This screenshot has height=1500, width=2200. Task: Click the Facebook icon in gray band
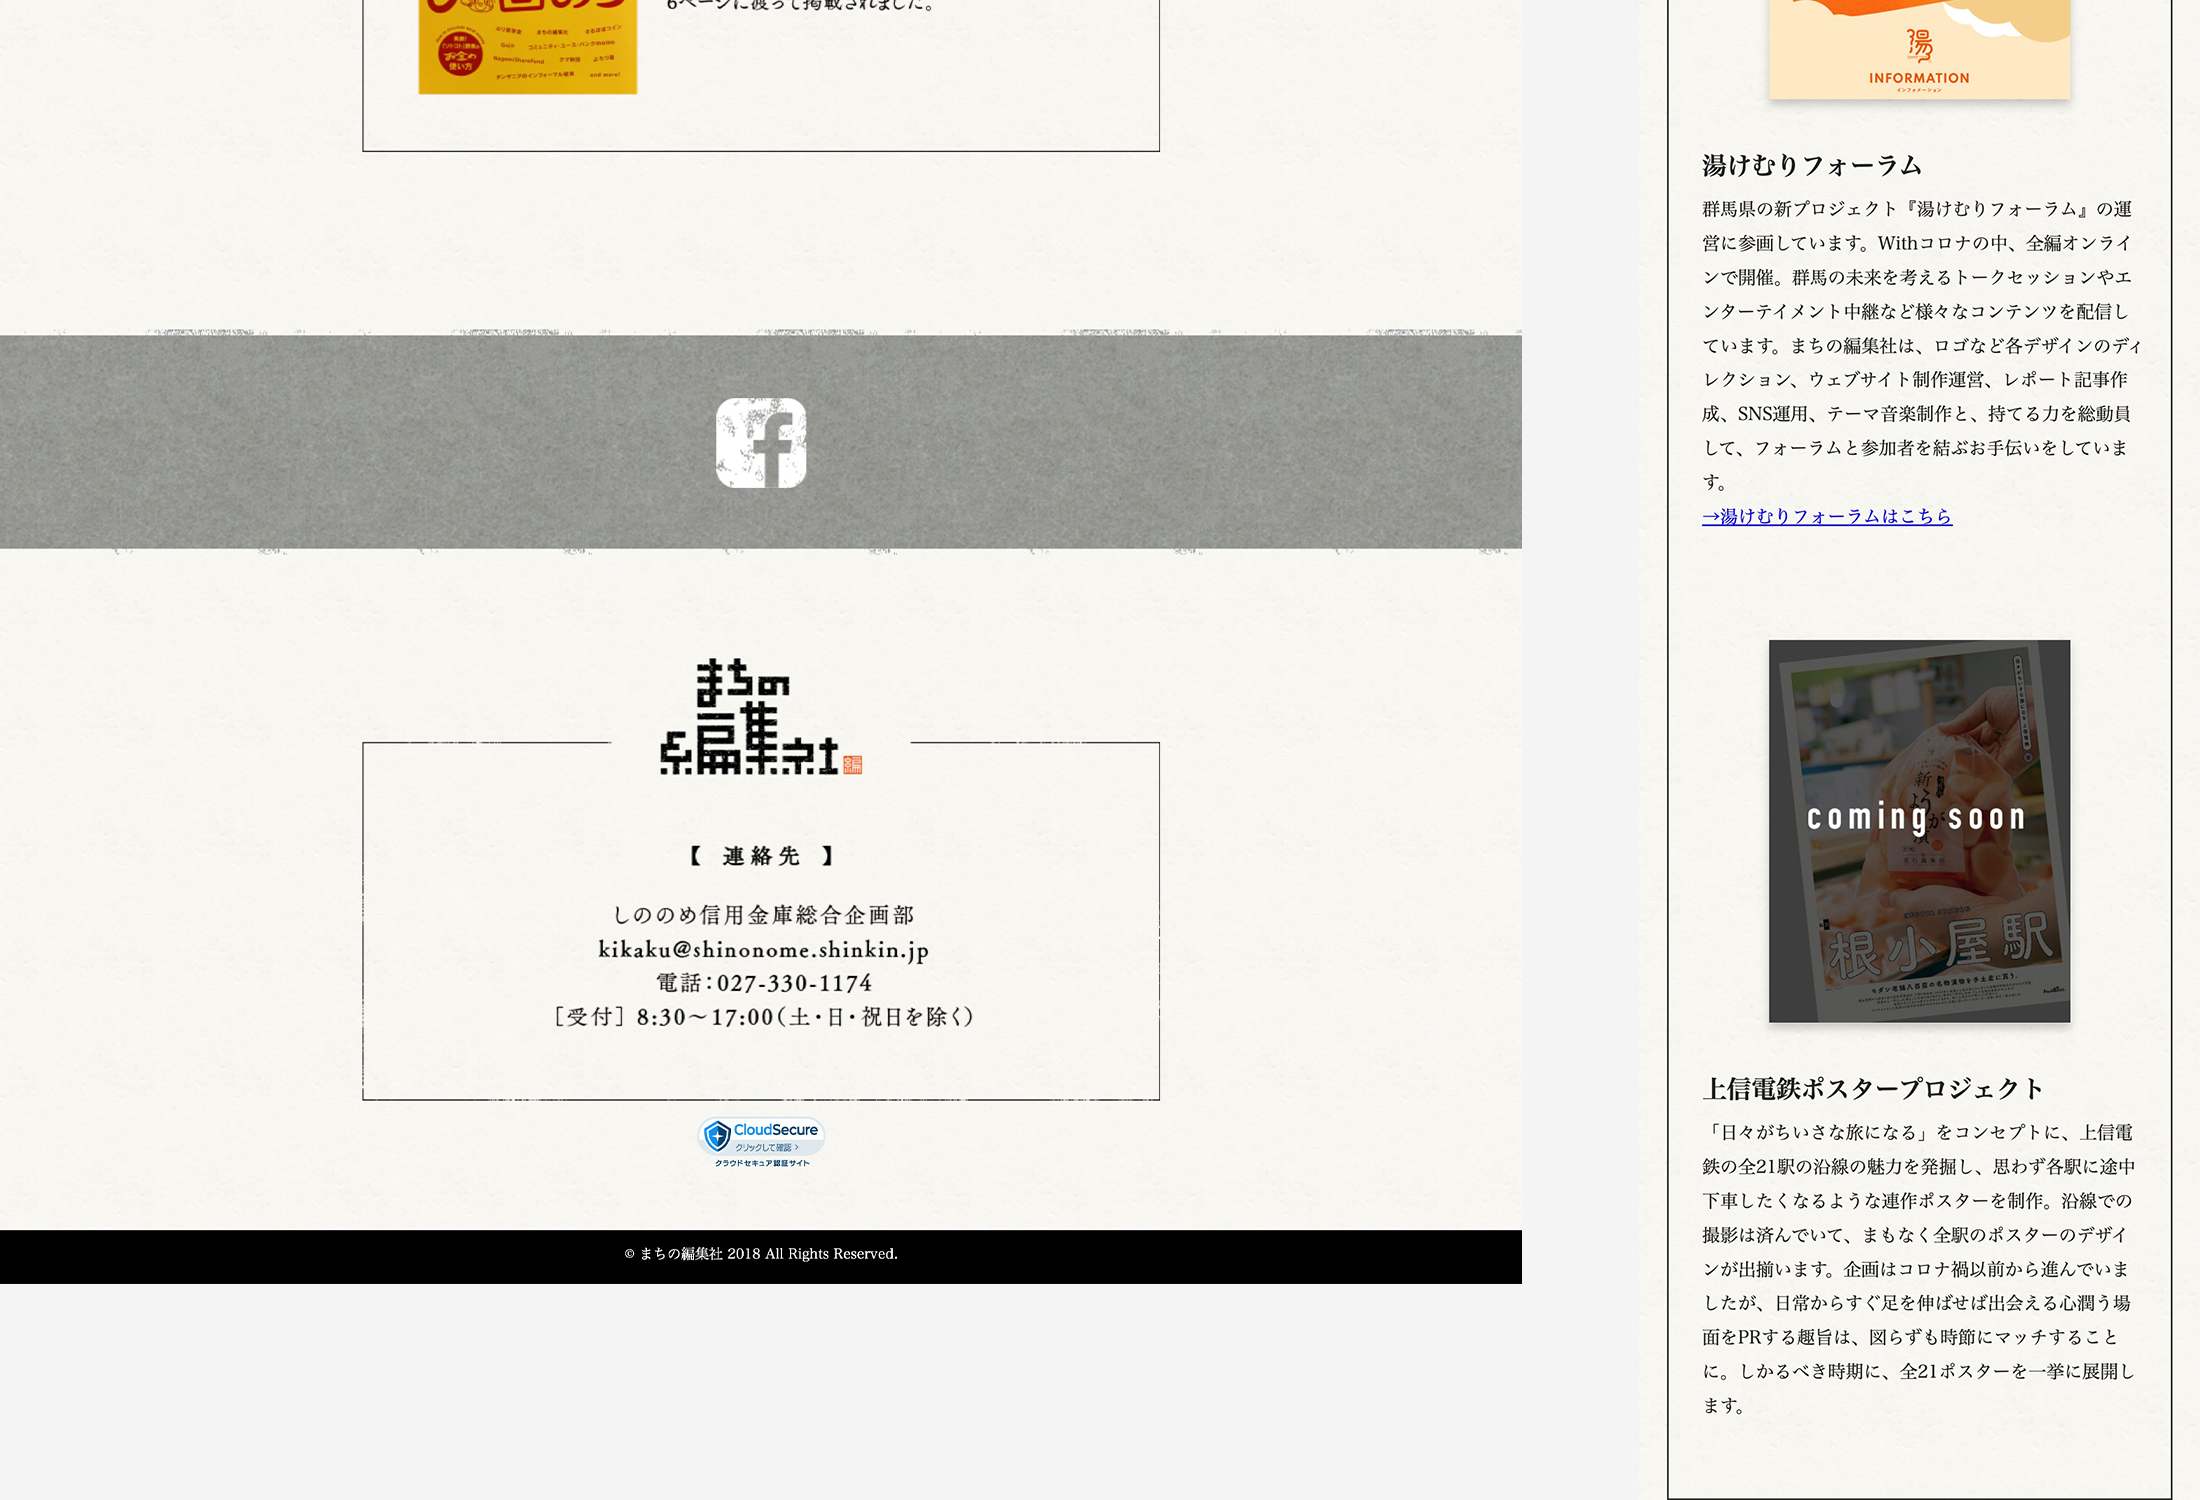click(761, 443)
